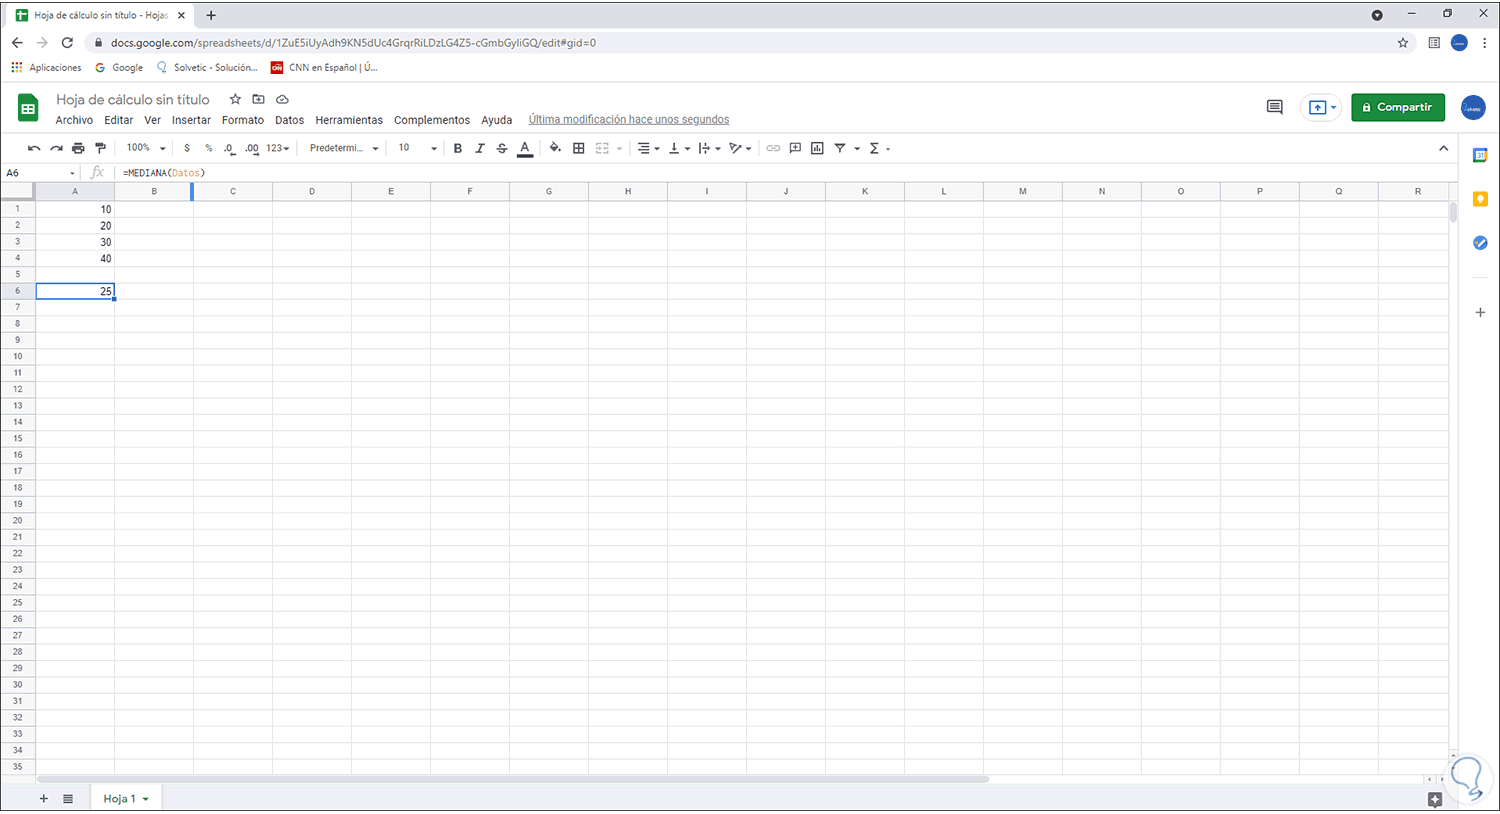
Task: Open the print icon in toolbar
Action: click(78, 147)
